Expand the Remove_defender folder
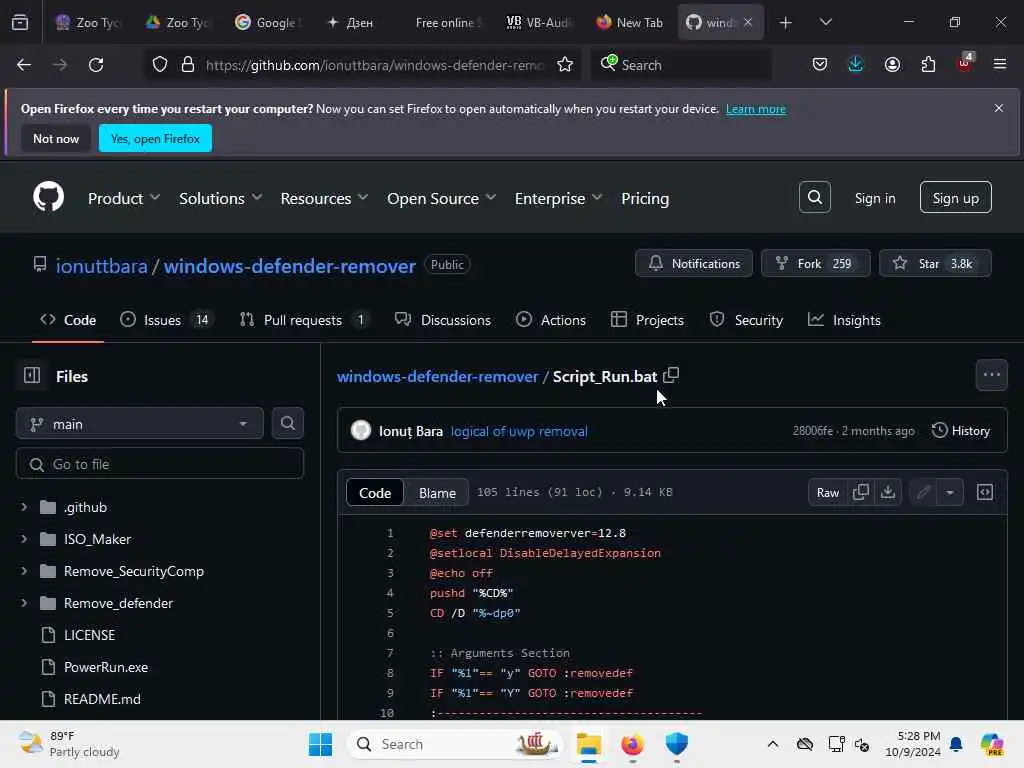The height and width of the screenshot is (768, 1024). pyautogui.click(x=24, y=603)
